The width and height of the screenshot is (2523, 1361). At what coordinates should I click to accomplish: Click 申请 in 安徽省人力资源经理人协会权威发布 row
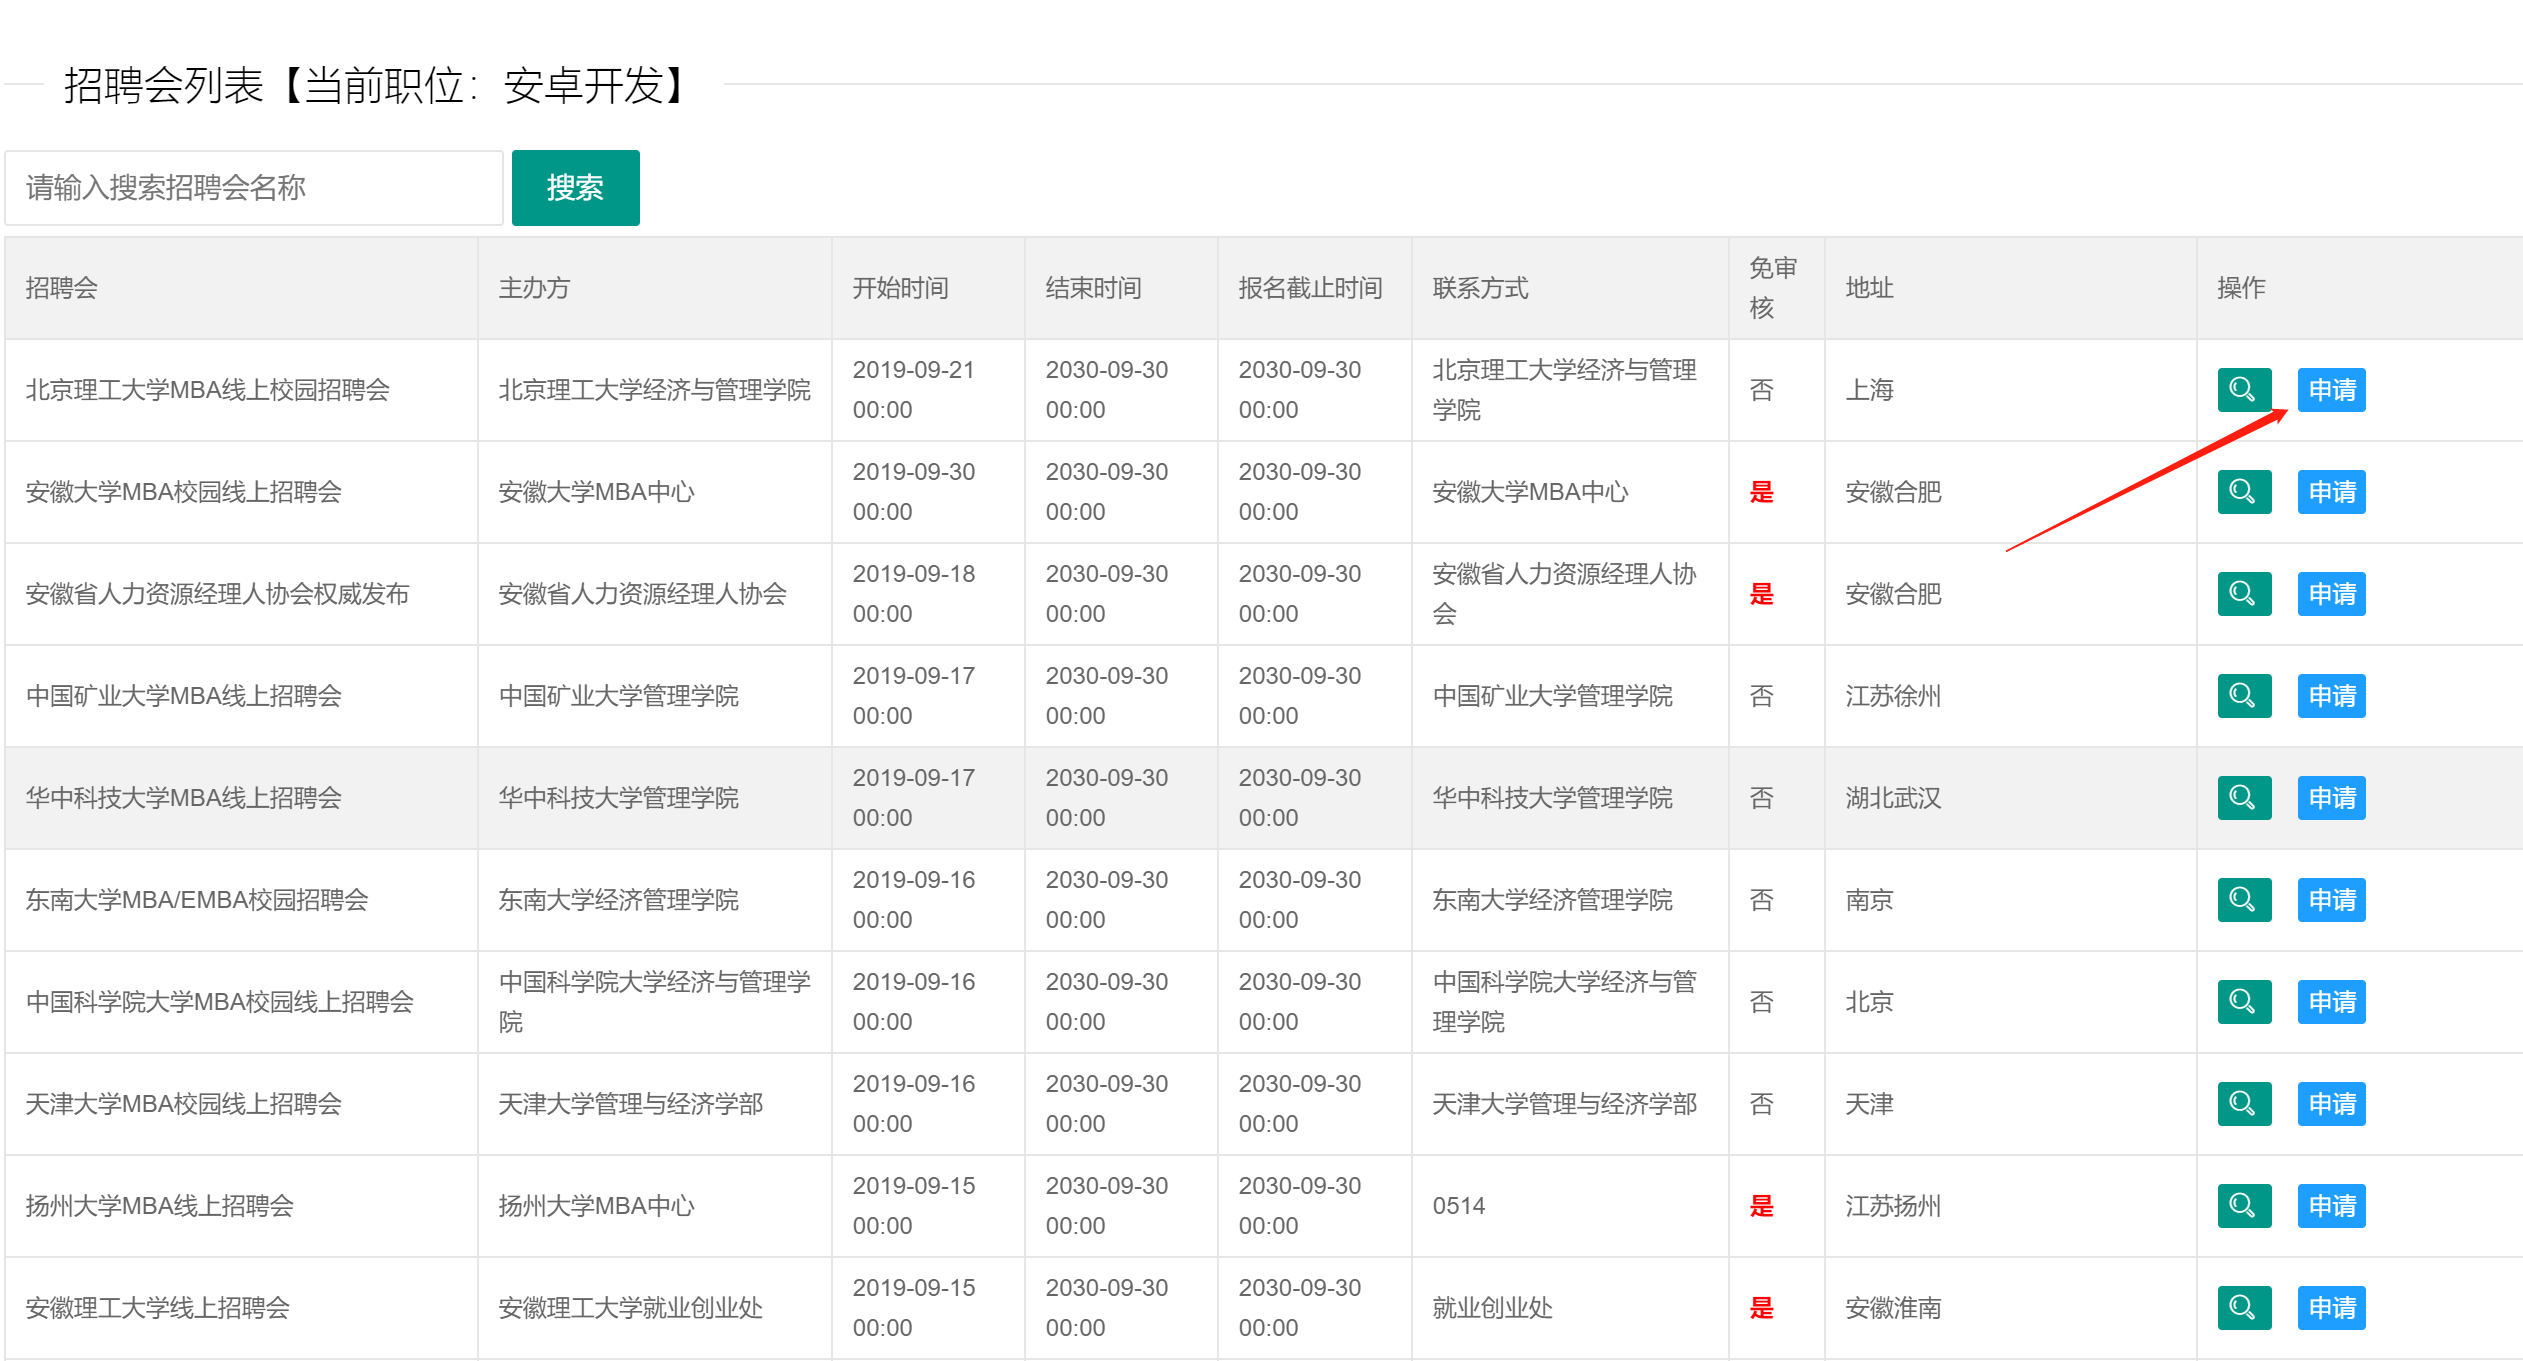point(2332,594)
